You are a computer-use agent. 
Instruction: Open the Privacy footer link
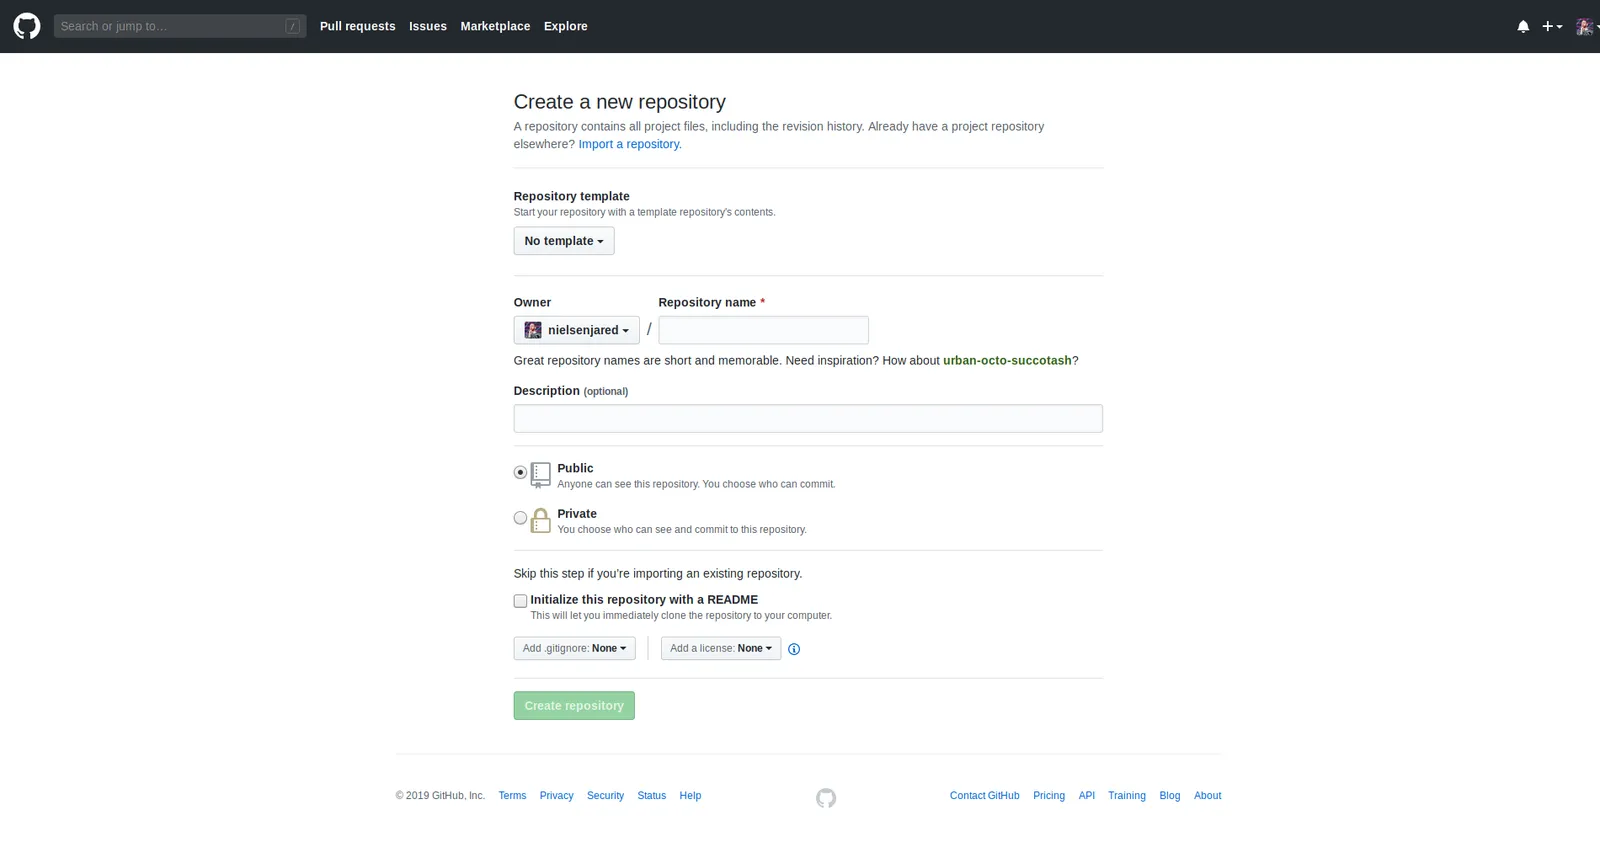pyautogui.click(x=556, y=796)
